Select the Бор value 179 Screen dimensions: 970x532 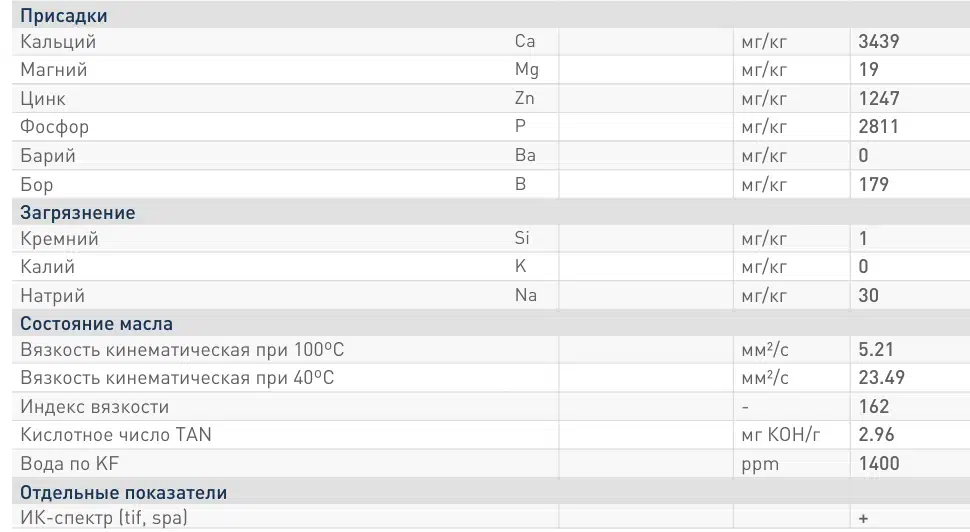[873, 184]
